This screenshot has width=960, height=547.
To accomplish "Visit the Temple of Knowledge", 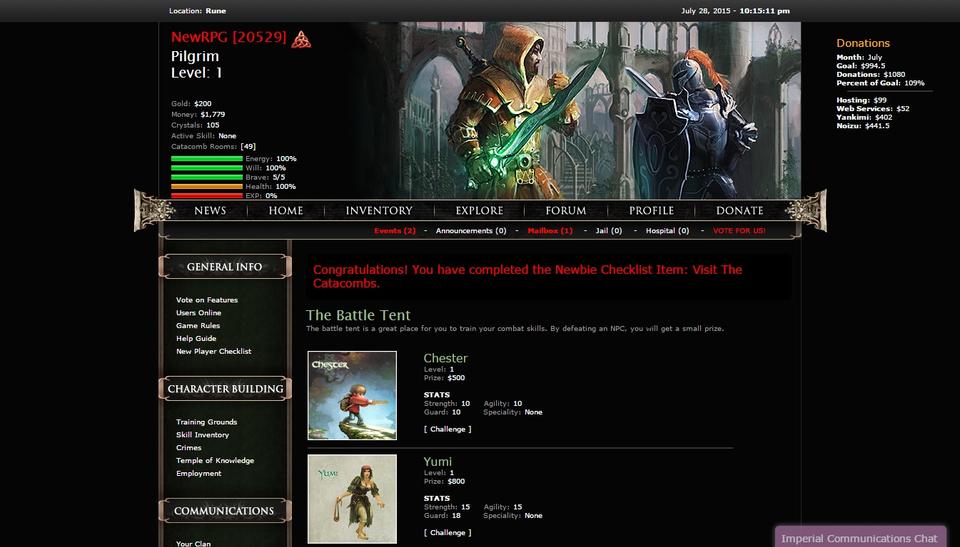I will click(x=215, y=461).
